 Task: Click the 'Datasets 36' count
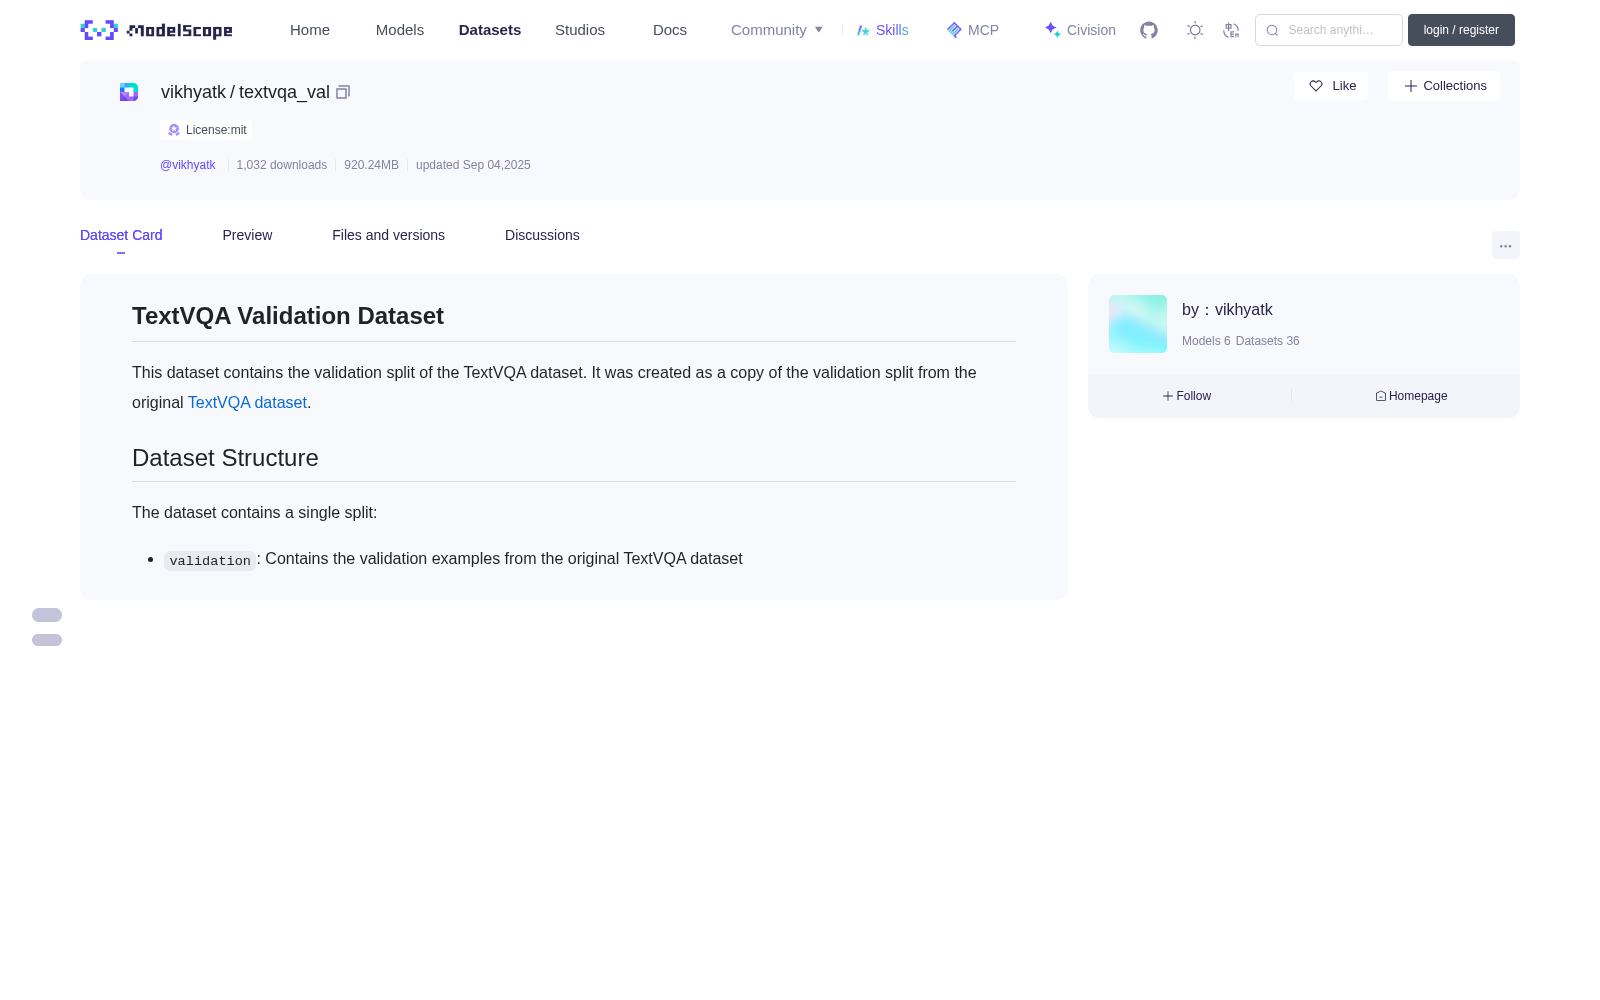click(x=1268, y=341)
